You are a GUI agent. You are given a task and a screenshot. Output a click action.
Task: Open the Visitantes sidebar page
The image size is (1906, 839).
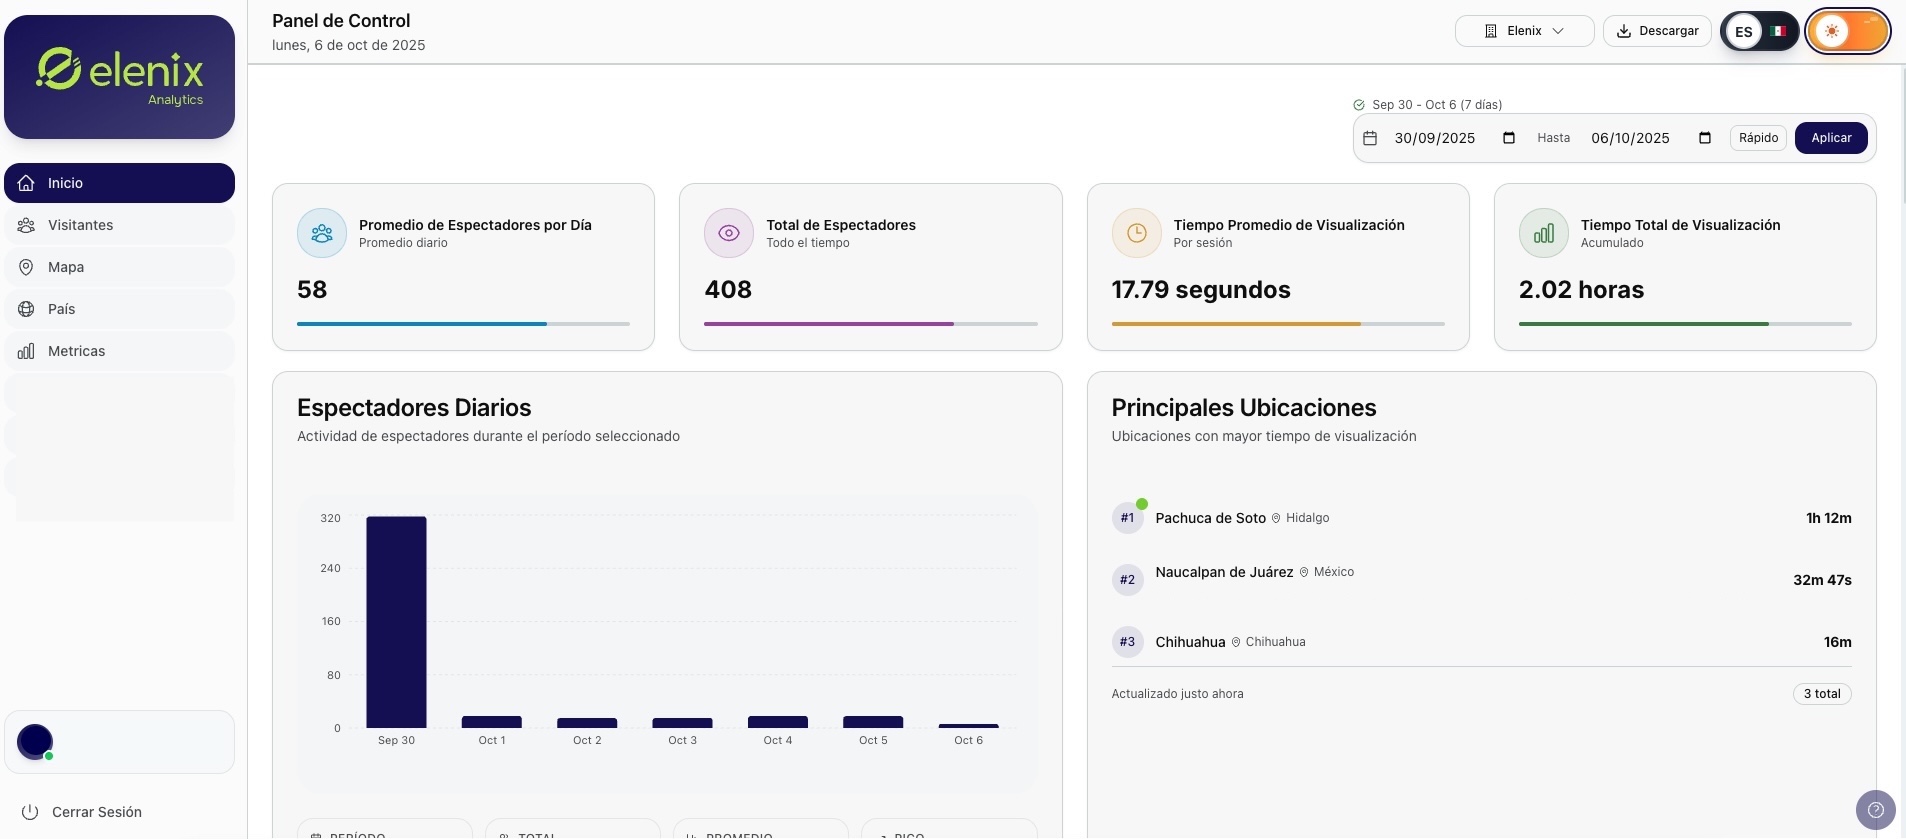(80, 225)
